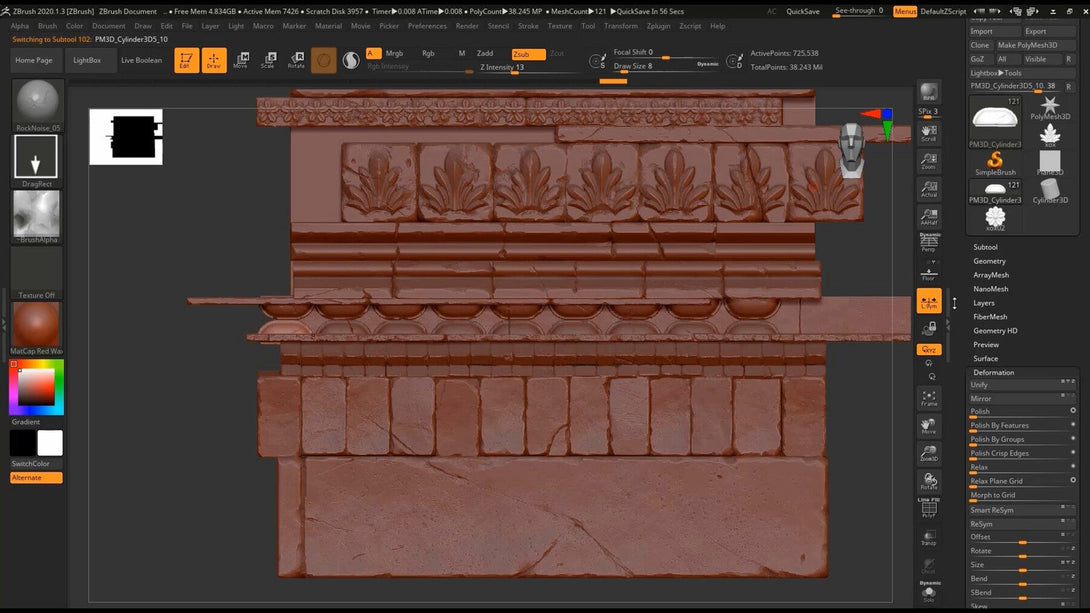Screen dimensions: 1090x613
Task: Open the Material menu
Action: click(x=328, y=26)
